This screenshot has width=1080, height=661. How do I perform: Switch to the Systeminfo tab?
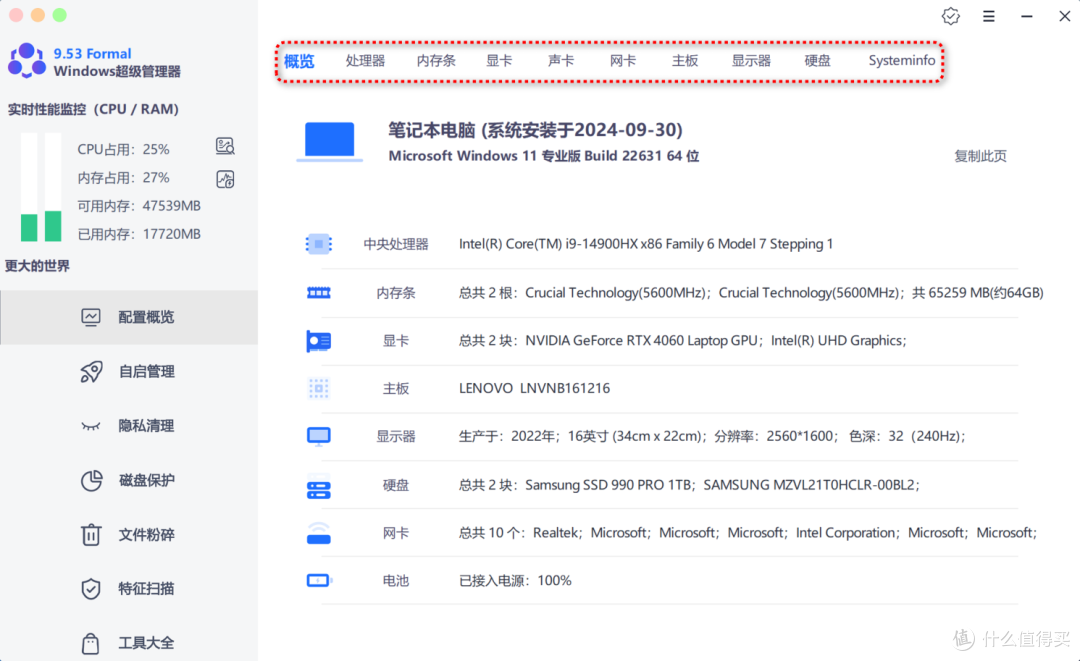point(902,61)
